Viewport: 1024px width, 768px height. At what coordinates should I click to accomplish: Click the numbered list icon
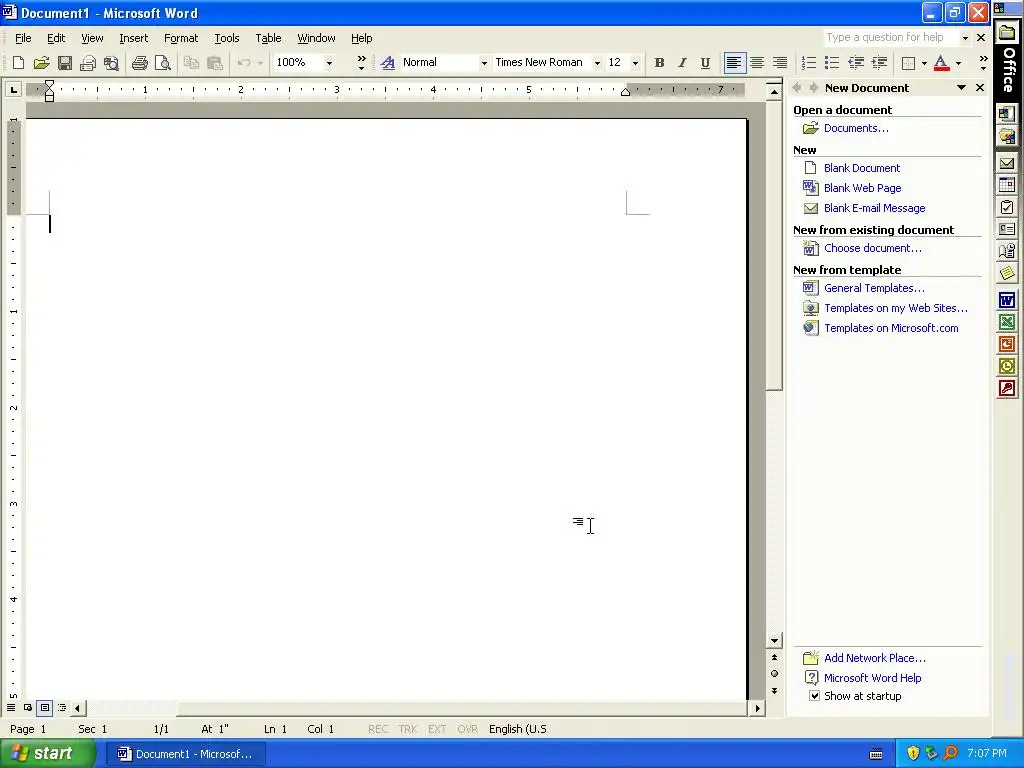808,63
